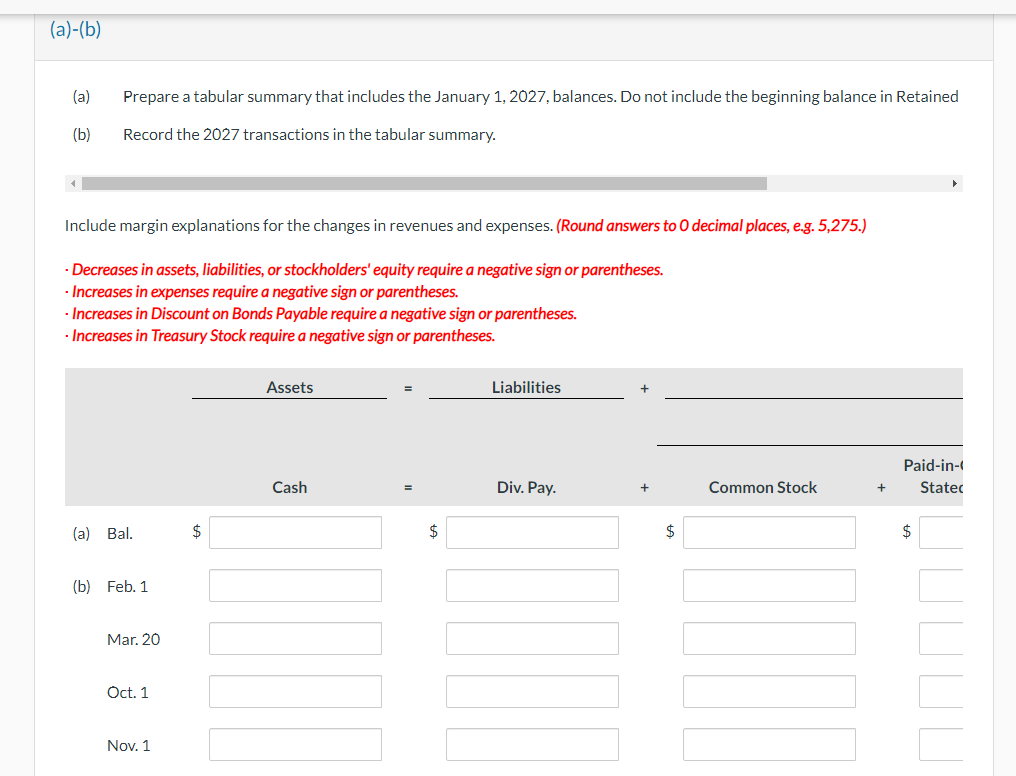Screen dimensions: 1016x776
Task: Click the Common Stock input for Oct. 1
Action: tap(769, 691)
